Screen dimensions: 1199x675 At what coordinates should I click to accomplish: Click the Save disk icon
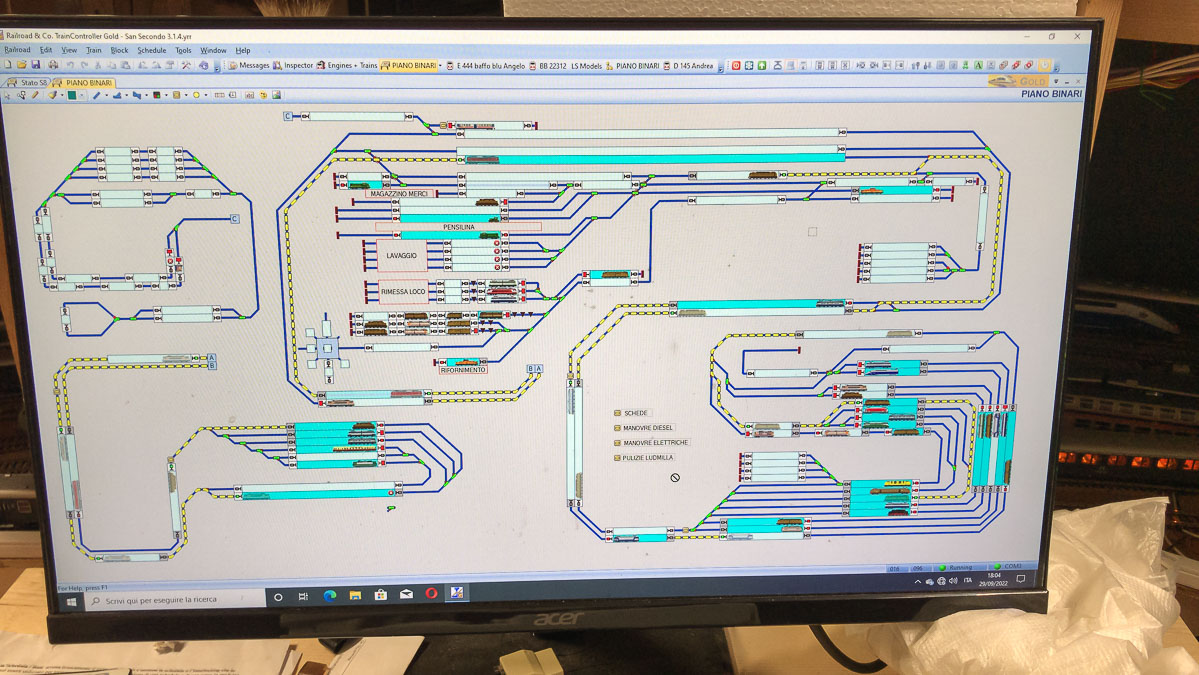tap(36, 66)
